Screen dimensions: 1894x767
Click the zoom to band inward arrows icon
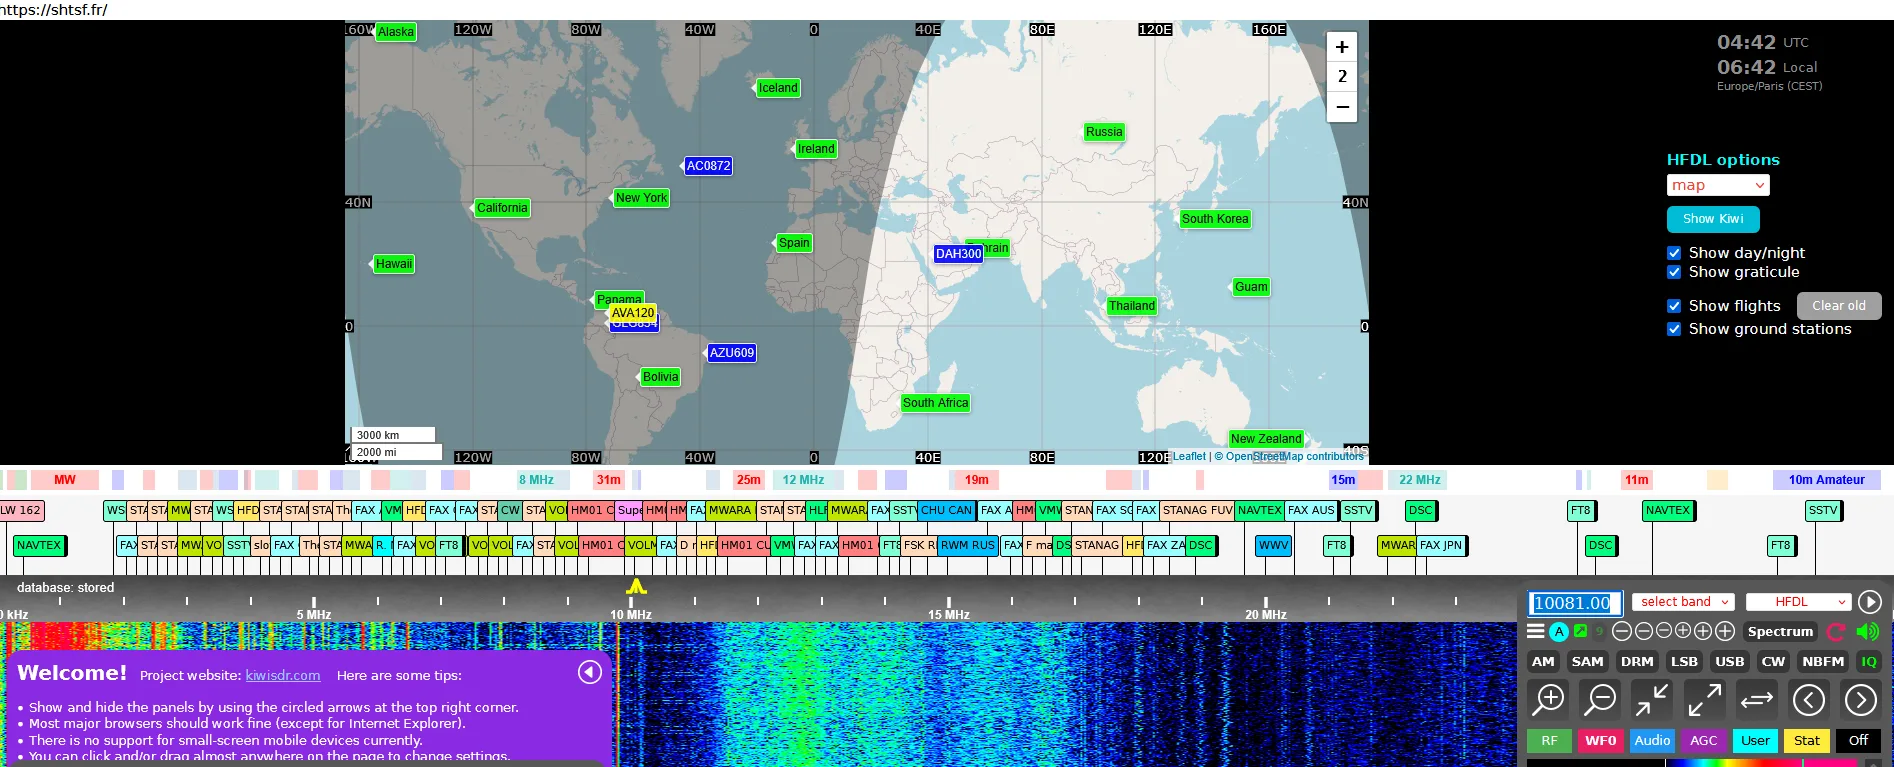(x=1652, y=699)
